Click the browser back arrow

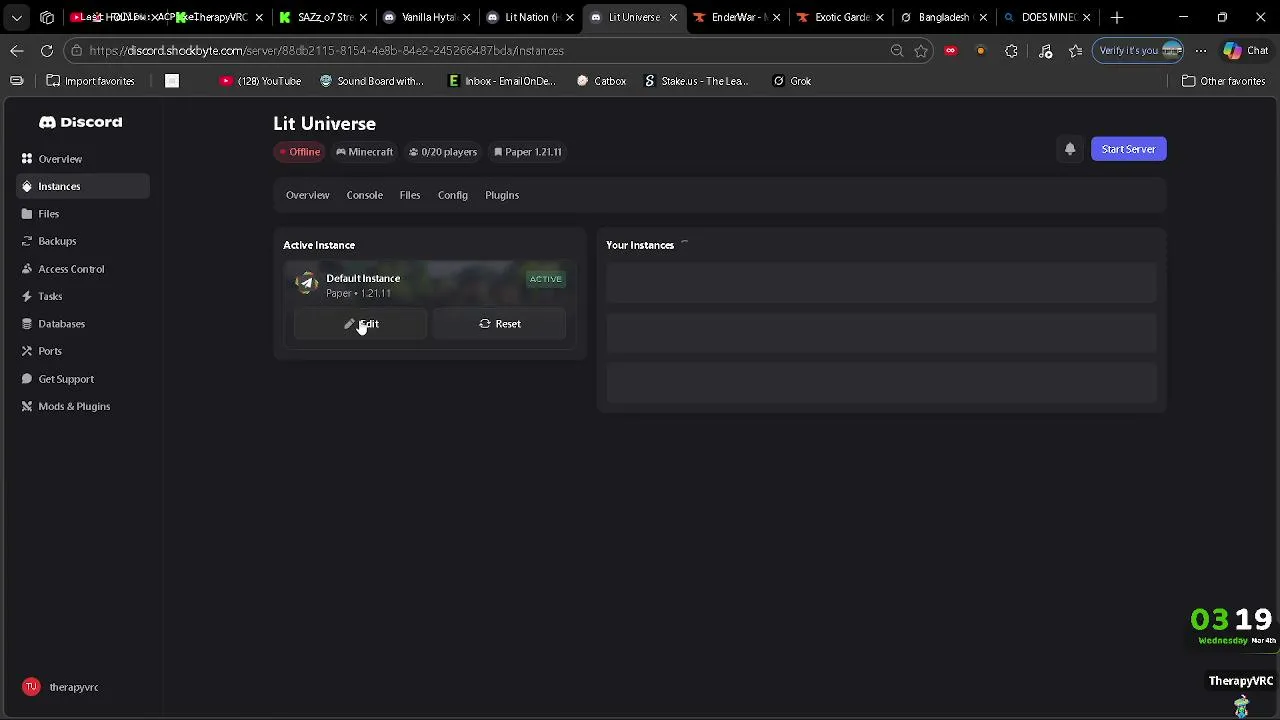pos(17,50)
